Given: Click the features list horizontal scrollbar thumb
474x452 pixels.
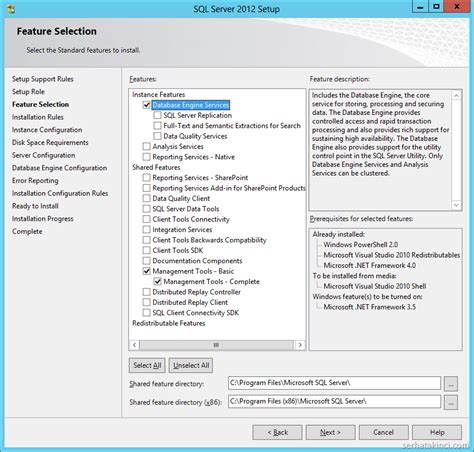Looking at the screenshot, I should pos(216,345).
